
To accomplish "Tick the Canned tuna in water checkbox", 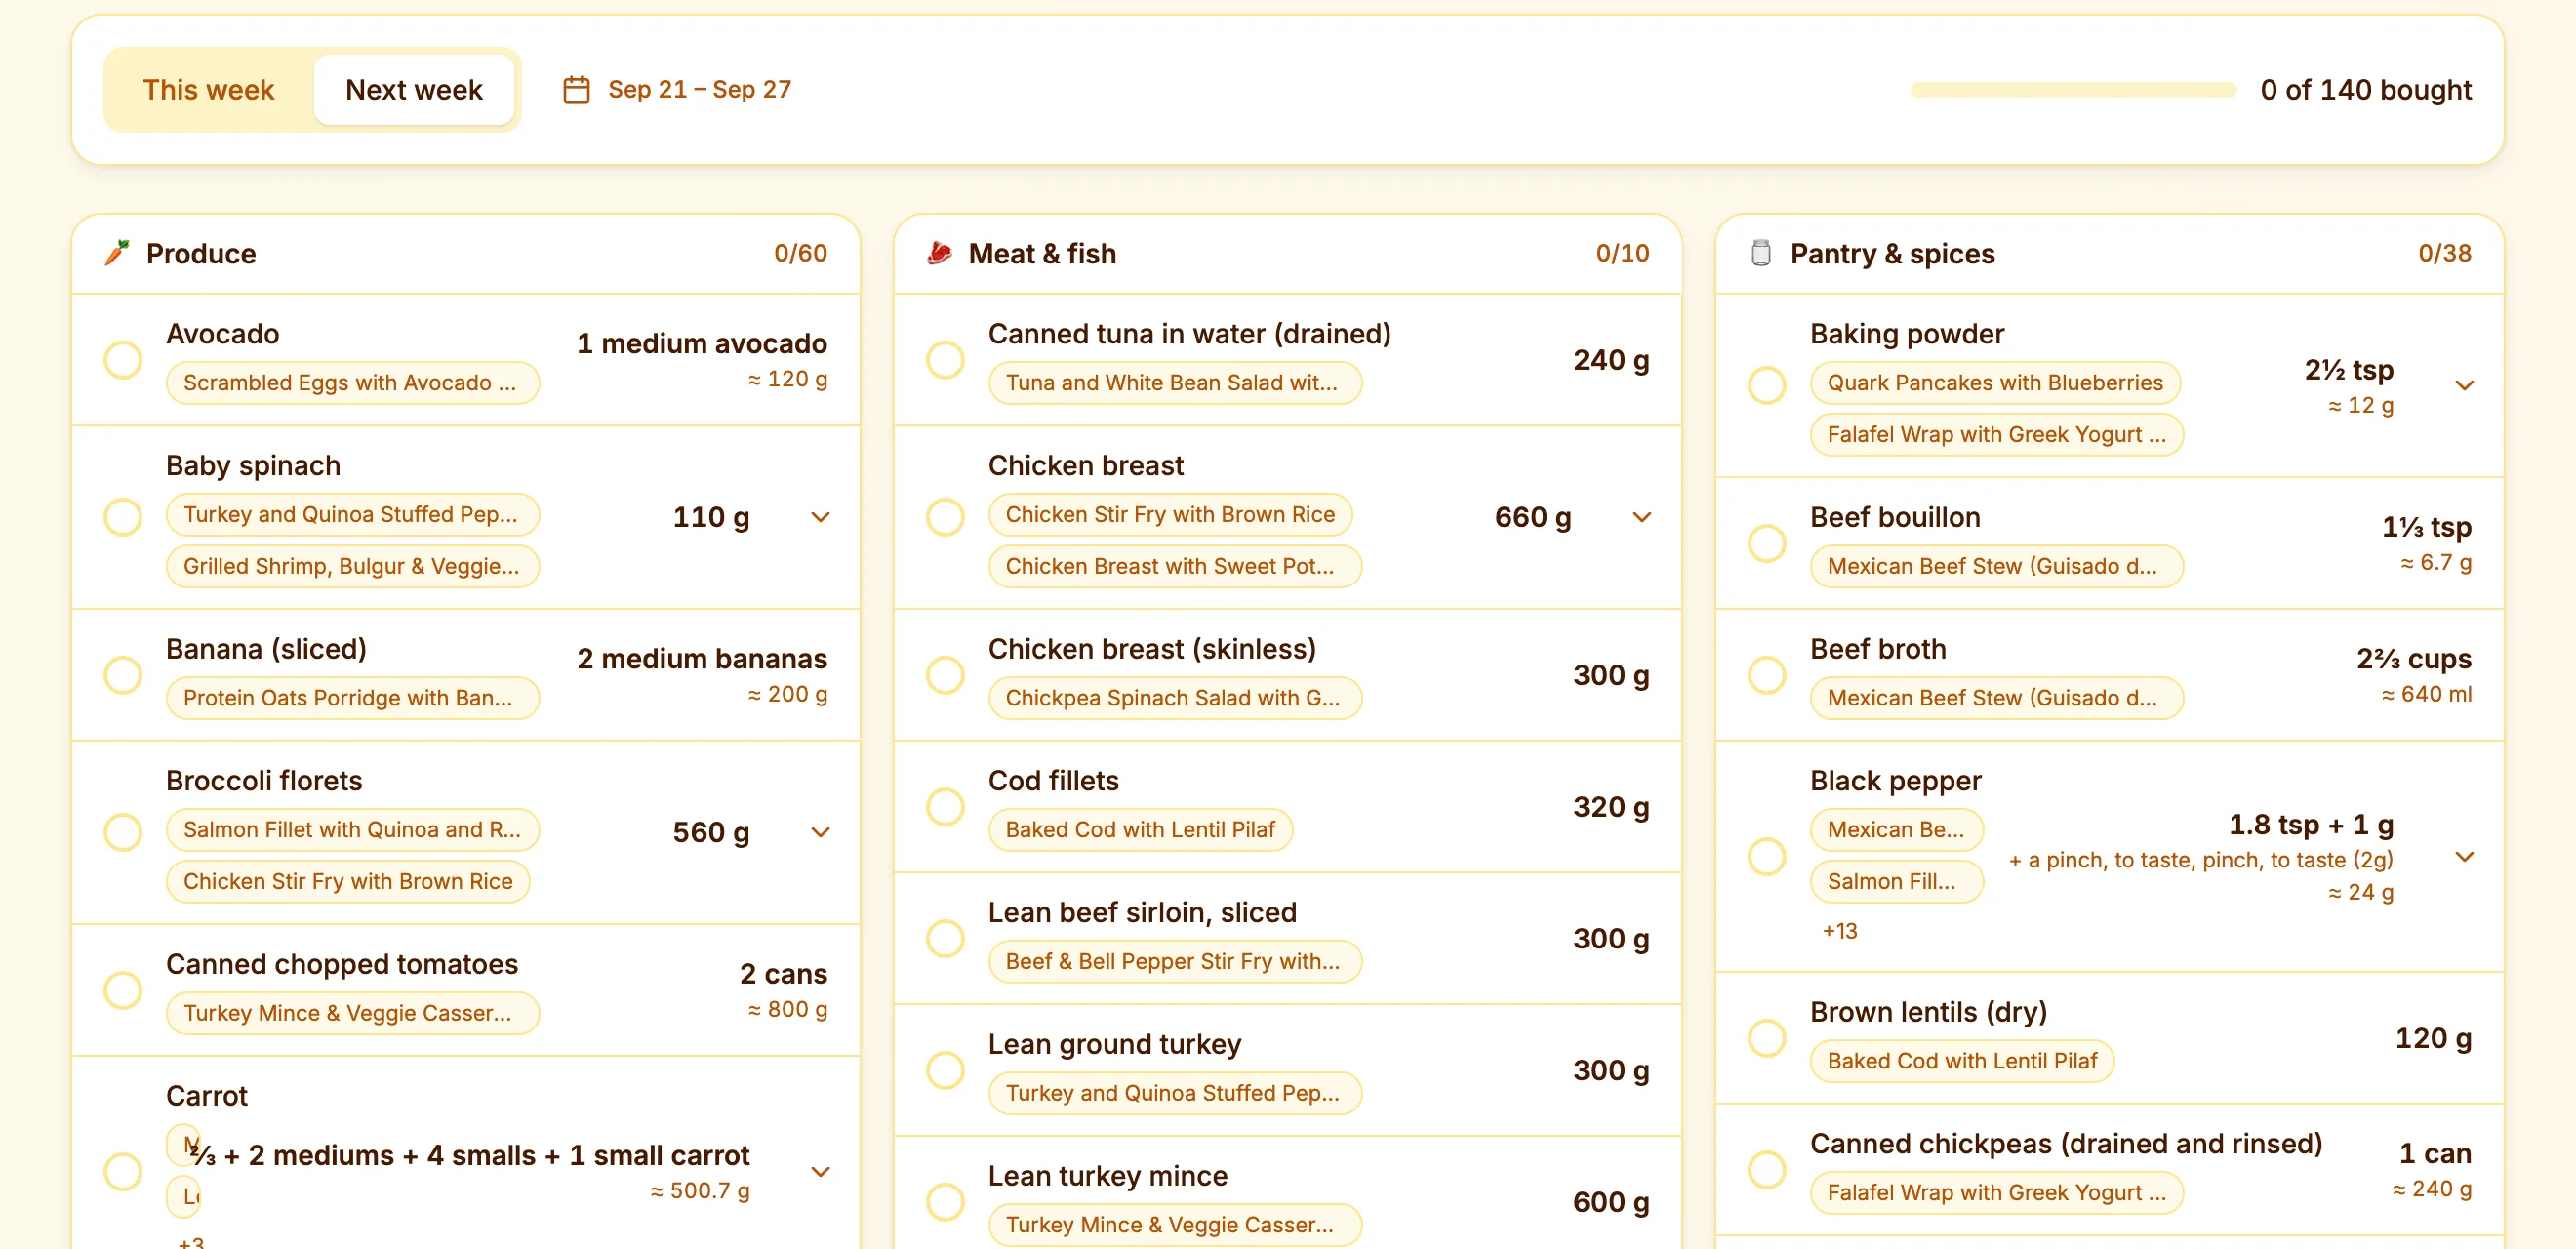I will tap(945, 360).
